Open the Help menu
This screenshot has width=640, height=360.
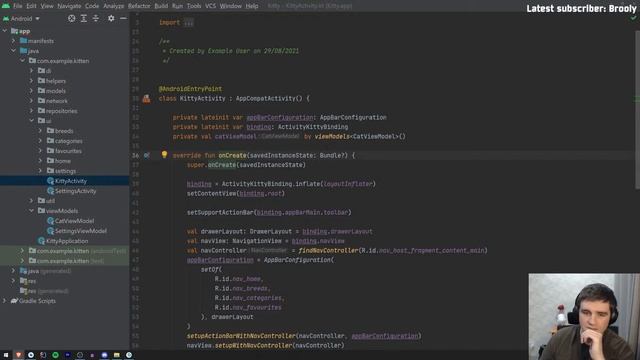252,6
